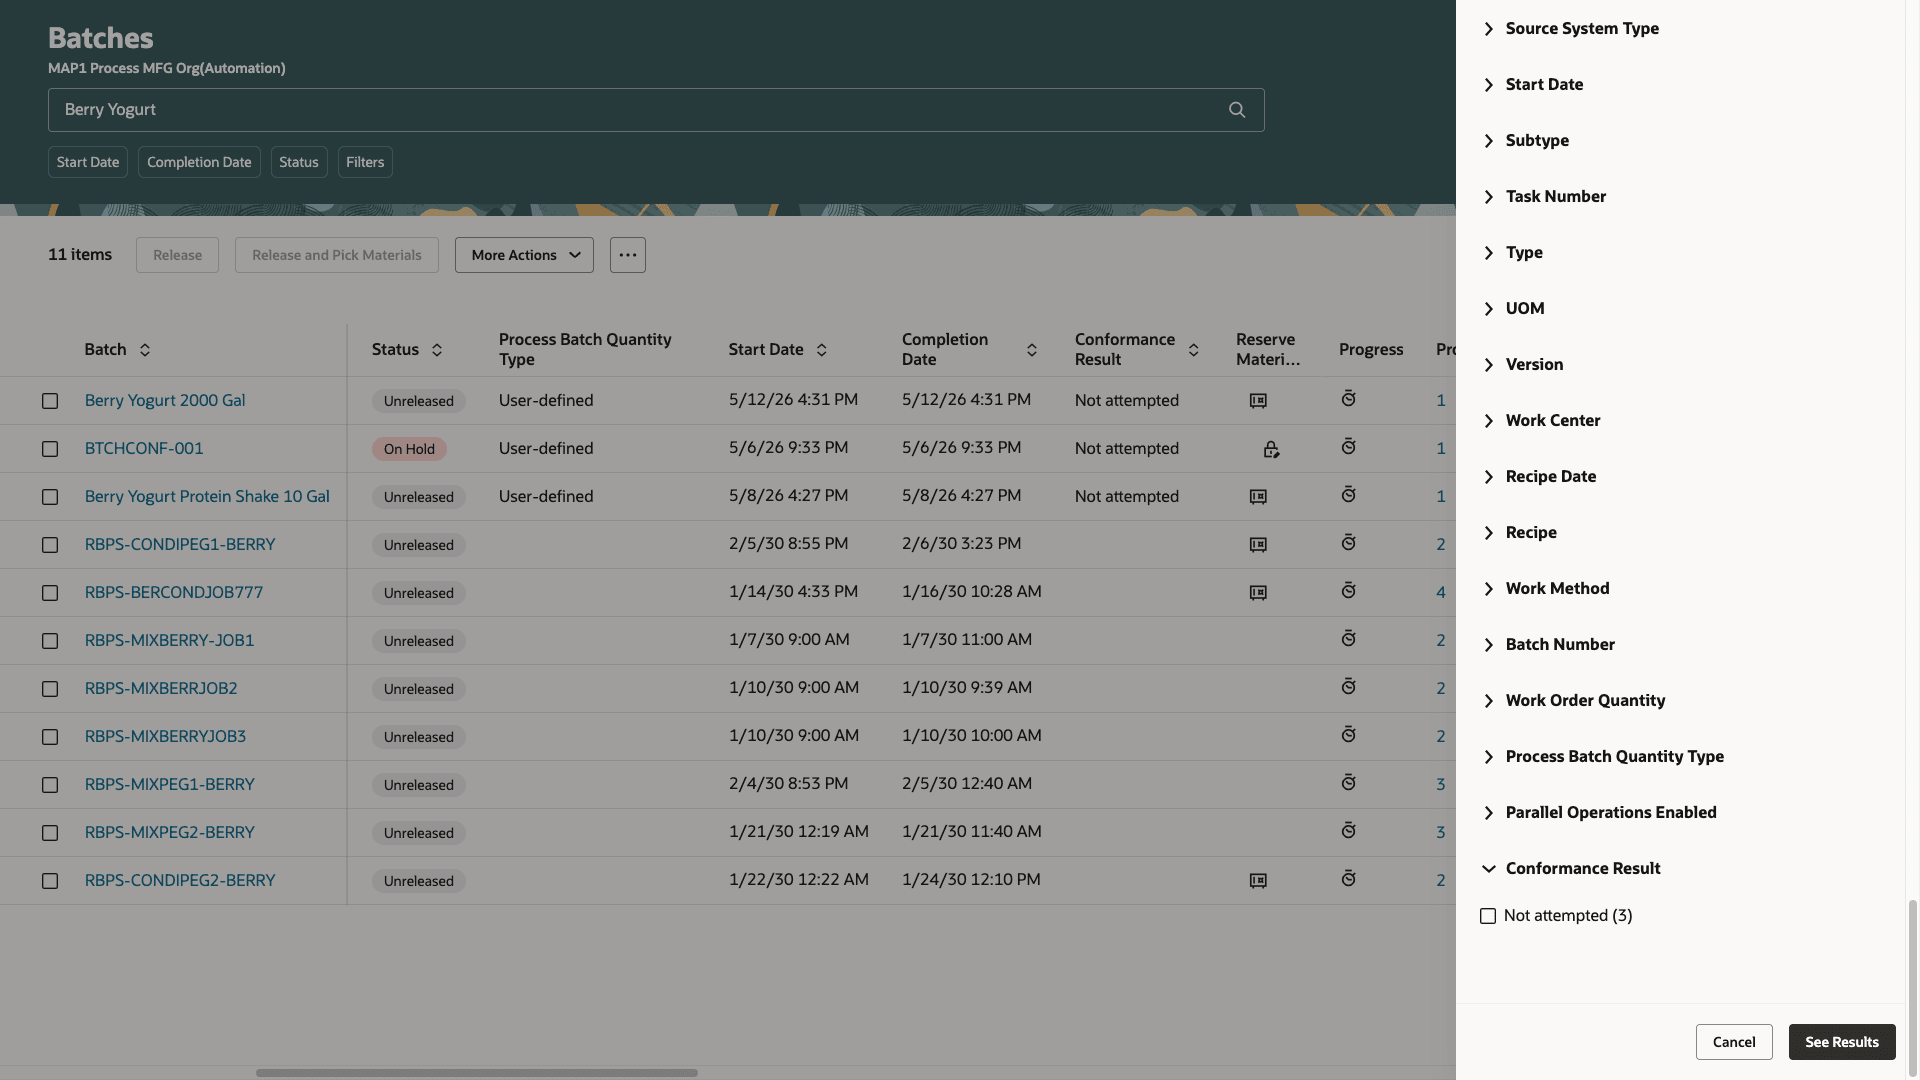1920x1080 pixels.
Task: Sort table by Completion Date column arrows
Action: coord(1032,350)
